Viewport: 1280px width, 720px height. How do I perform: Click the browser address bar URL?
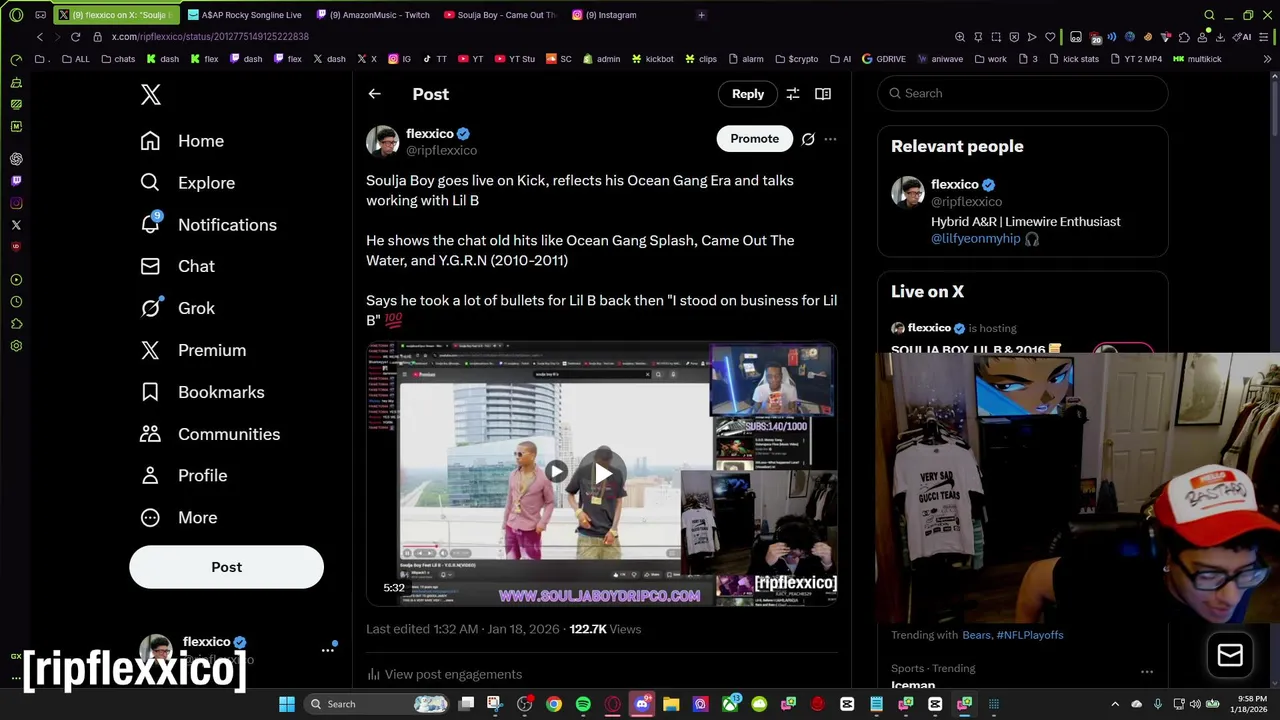pos(210,37)
